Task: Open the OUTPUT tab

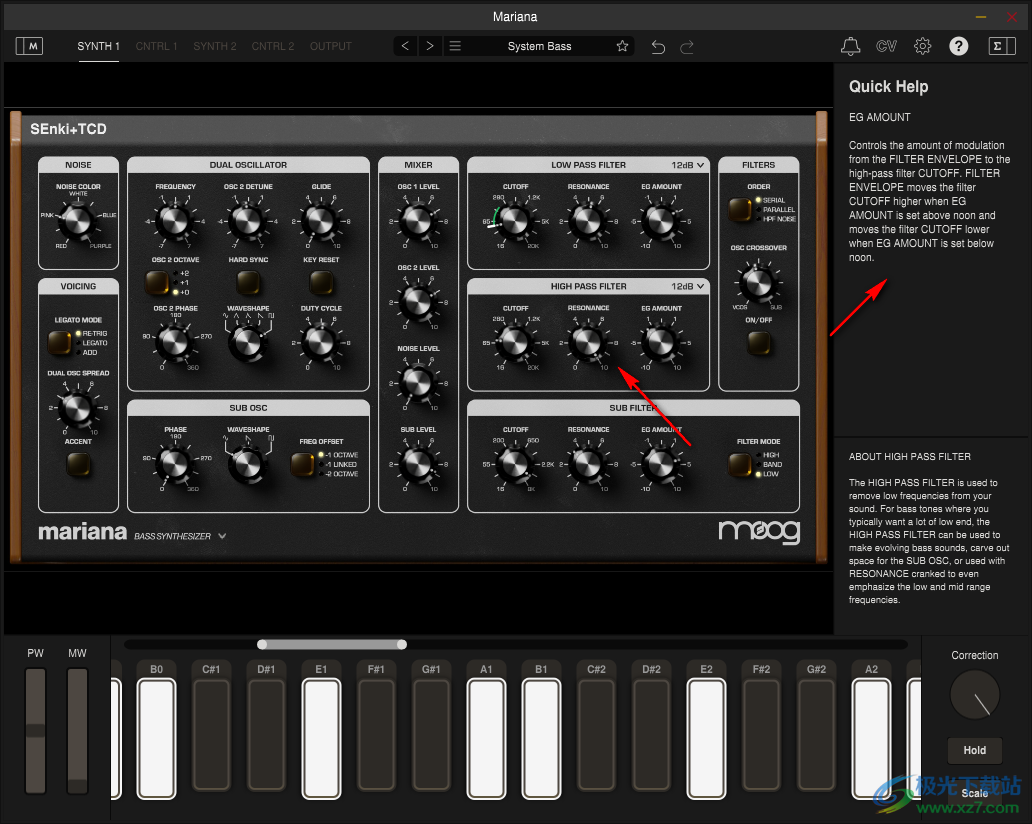Action: pos(330,46)
